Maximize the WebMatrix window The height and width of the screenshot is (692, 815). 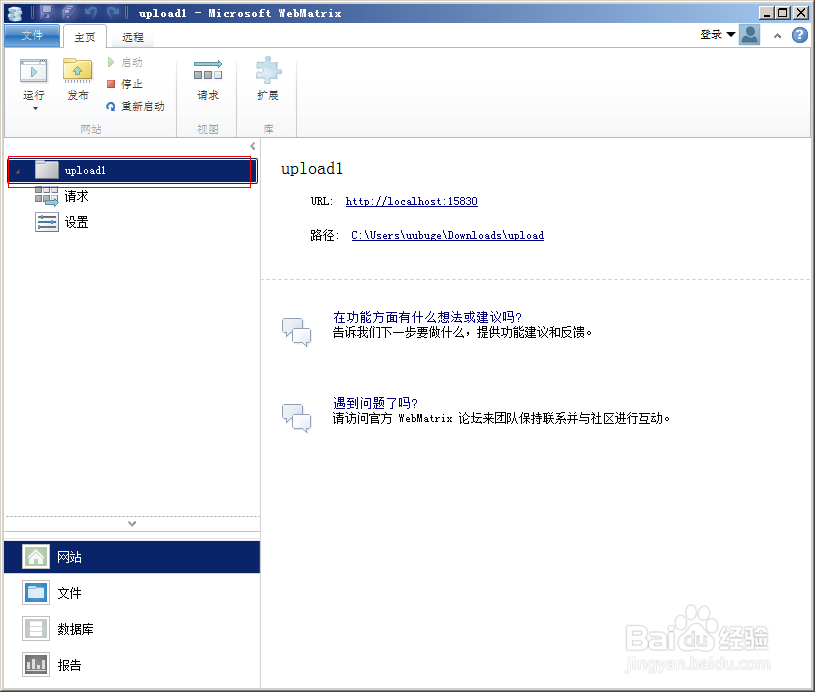click(x=783, y=12)
